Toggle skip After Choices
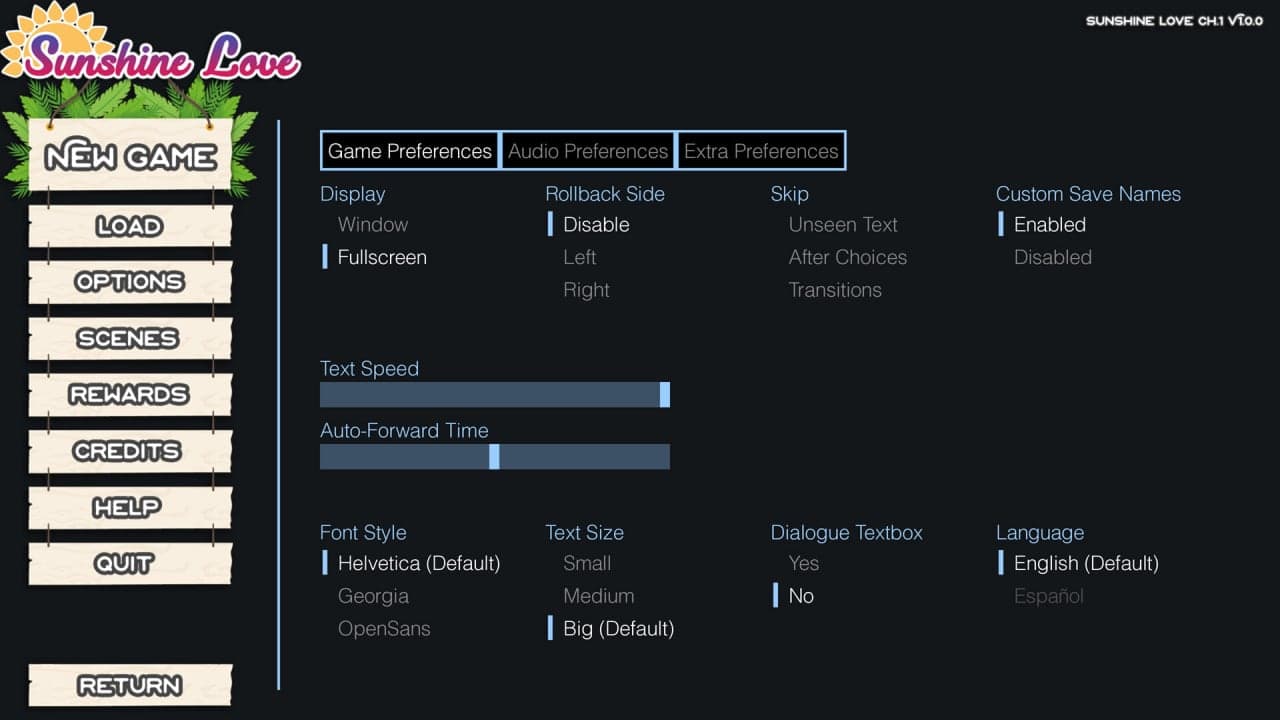Image resolution: width=1280 pixels, height=720 pixels. [847, 257]
